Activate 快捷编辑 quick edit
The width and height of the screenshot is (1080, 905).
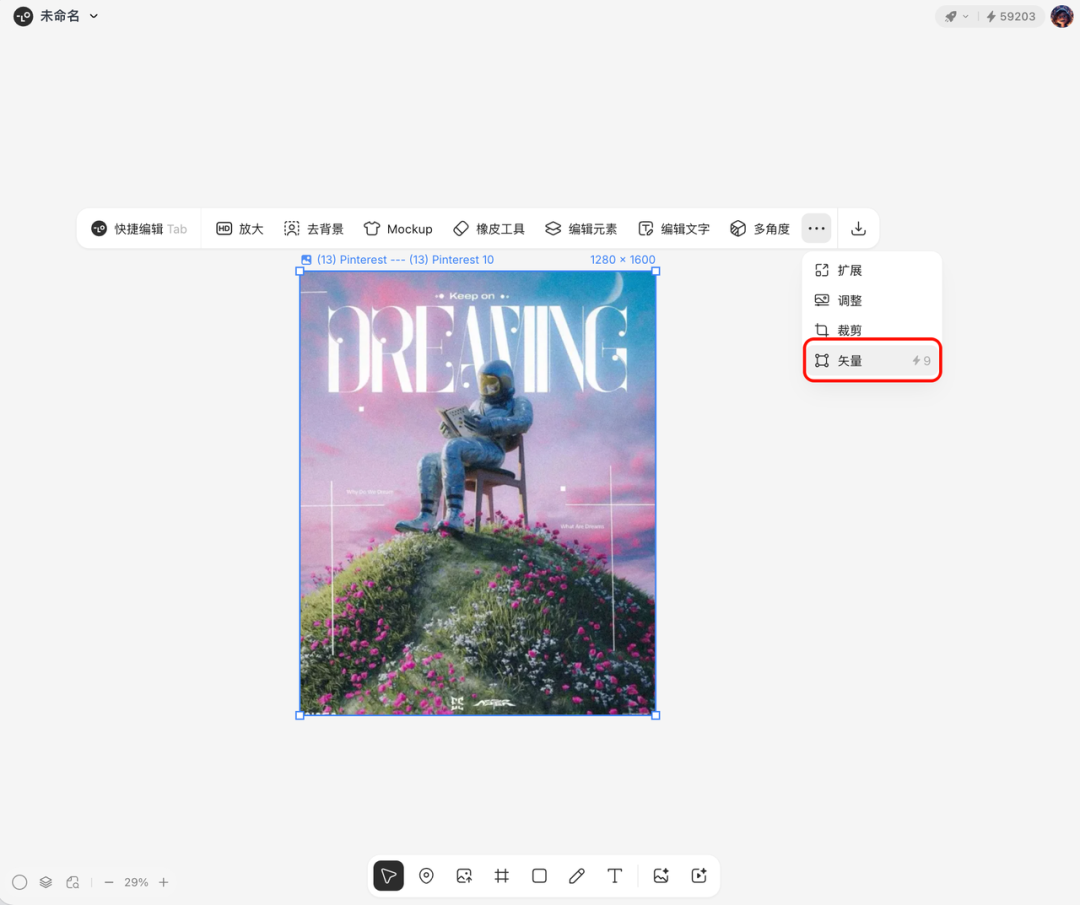tap(139, 229)
